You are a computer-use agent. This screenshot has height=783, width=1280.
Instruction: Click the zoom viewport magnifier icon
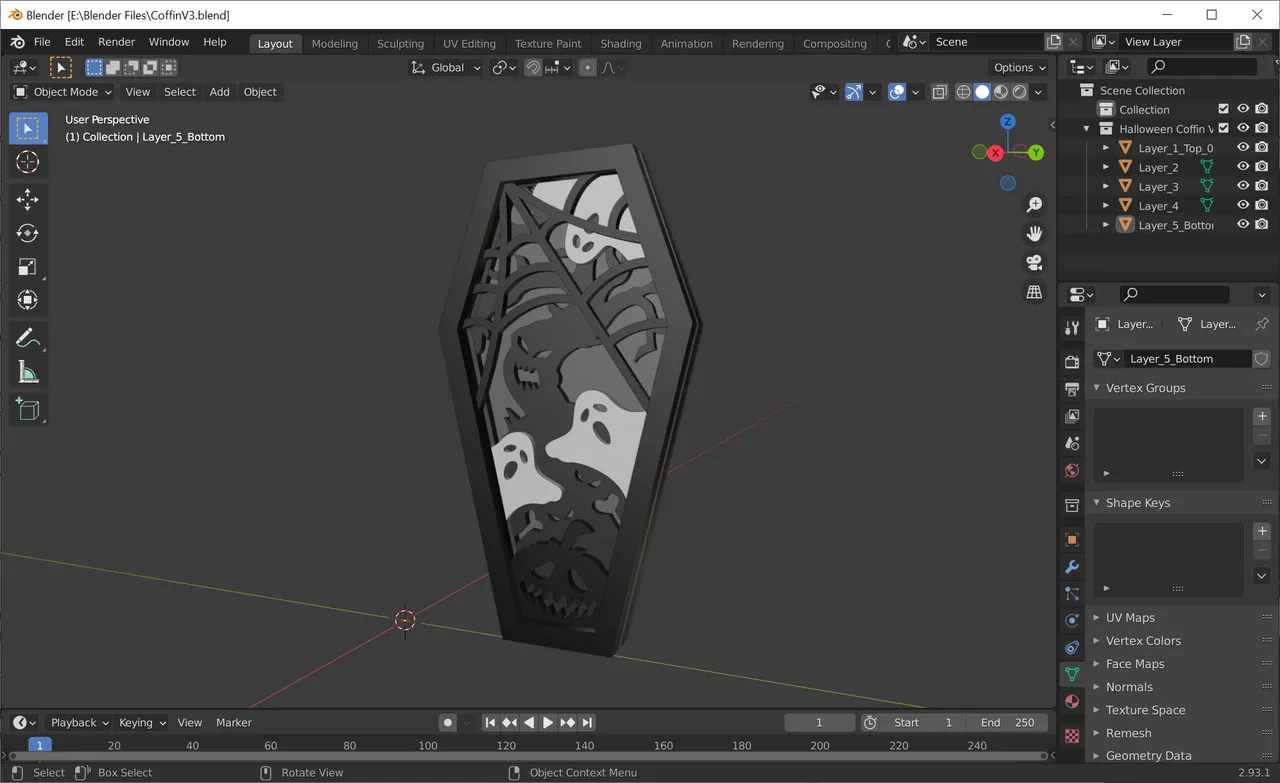click(1034, 204)
